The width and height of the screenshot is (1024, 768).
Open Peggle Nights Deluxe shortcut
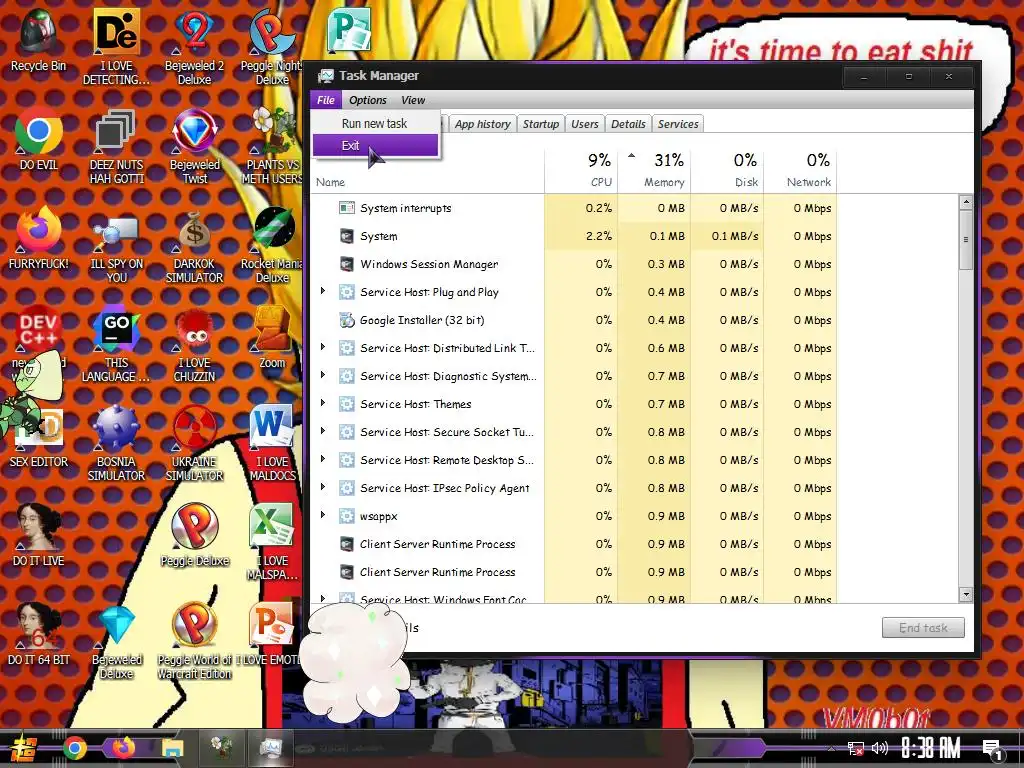(272, 46)
